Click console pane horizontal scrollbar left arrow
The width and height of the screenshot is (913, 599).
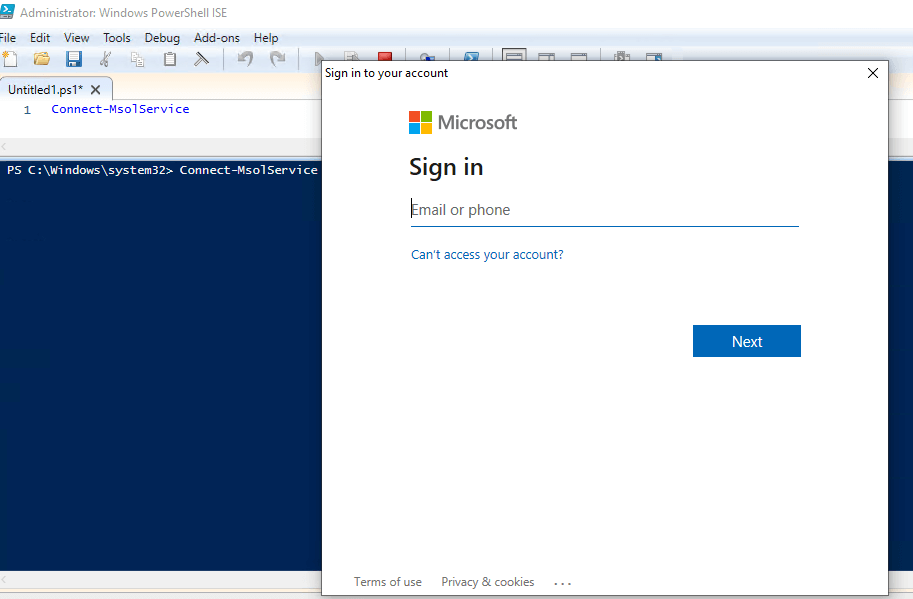3,580
